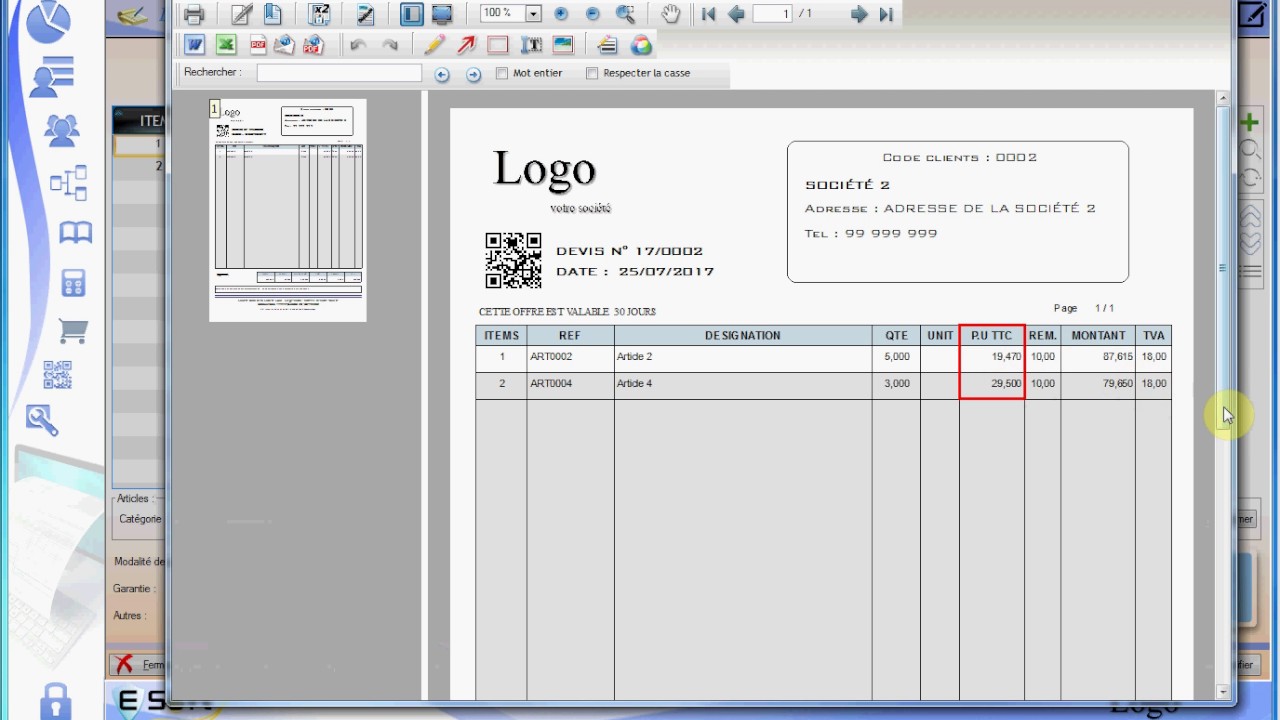The height and width of the screenshot is (720, 1280).
Task: Click the DESIGNATION column header
Action: (743, 336)
